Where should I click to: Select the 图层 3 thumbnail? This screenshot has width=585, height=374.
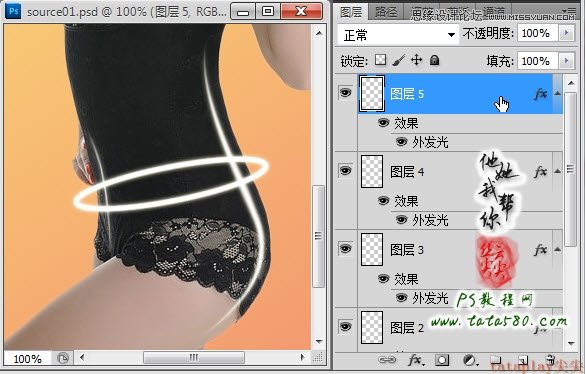pyautogui.click(x=372, y=250)
